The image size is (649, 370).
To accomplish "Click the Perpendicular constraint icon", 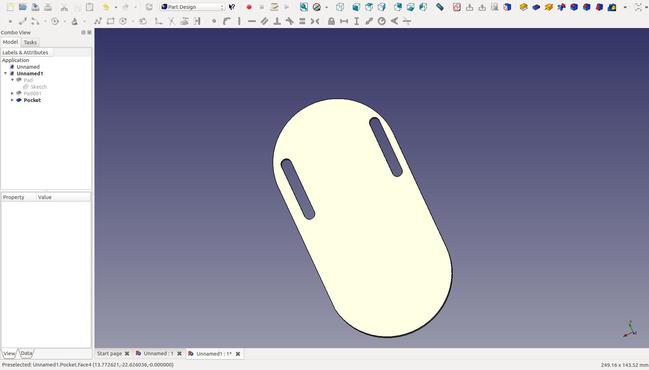I will point(277,21).
